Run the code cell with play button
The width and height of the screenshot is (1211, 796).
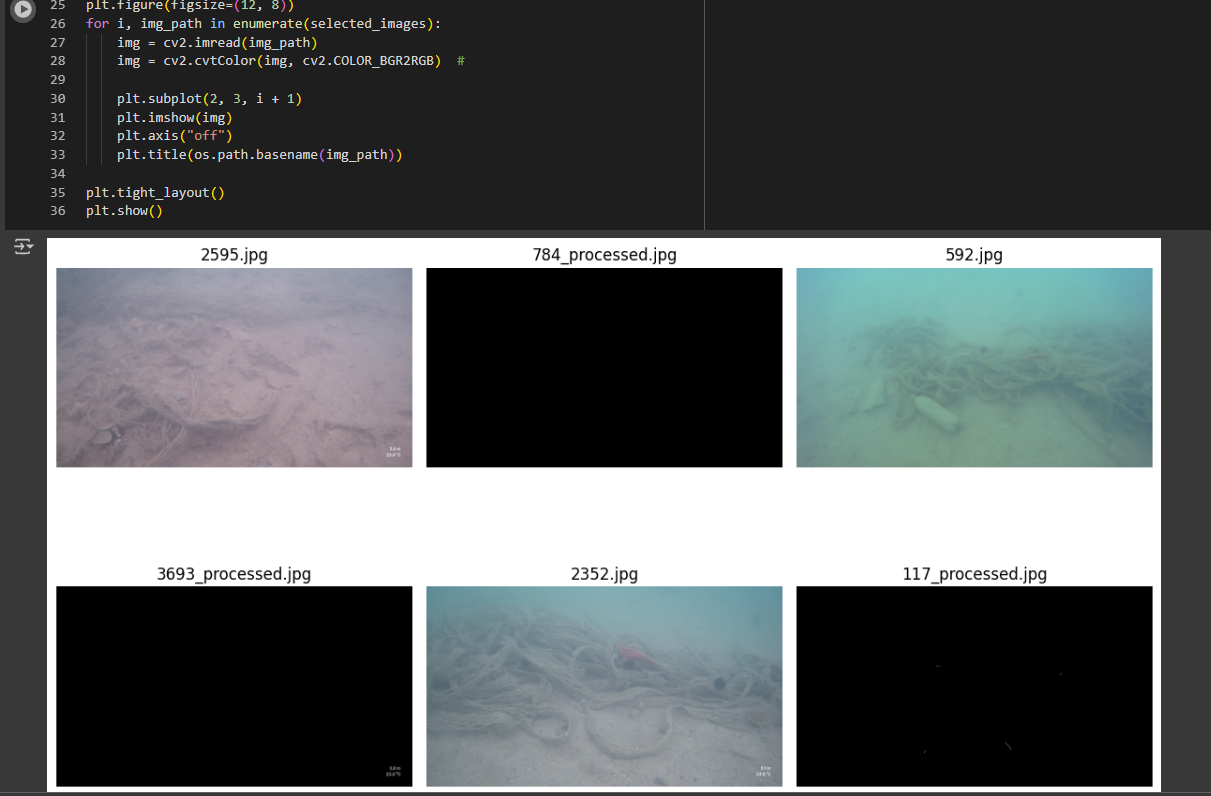point(23,7)
